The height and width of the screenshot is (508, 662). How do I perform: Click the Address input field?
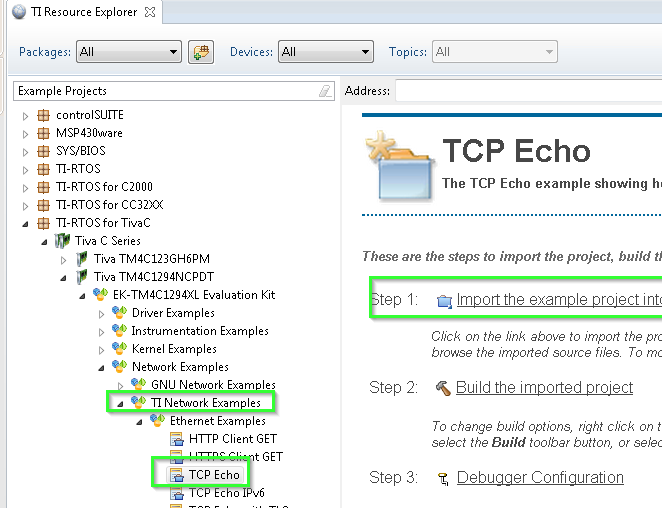[529, 91]
